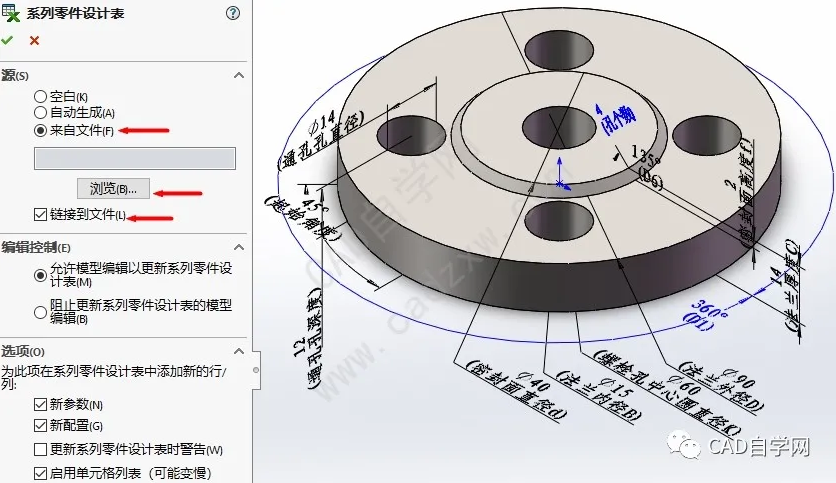Viewport: 836px width, 483px height.
Task: Click the panel splitter handle
Action: (x=256, y=369)
